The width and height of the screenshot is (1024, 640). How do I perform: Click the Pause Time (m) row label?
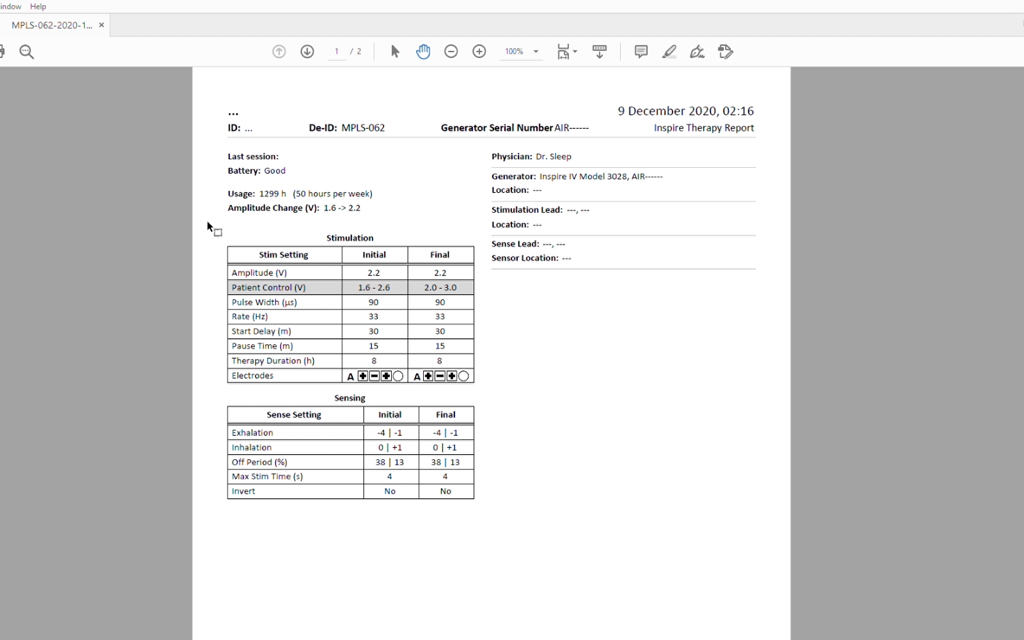[263, 346]
